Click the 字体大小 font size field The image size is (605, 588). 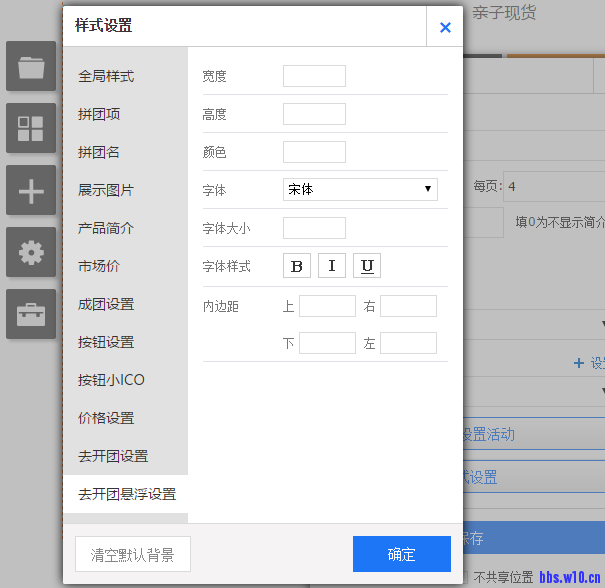(x=314, y=228)
